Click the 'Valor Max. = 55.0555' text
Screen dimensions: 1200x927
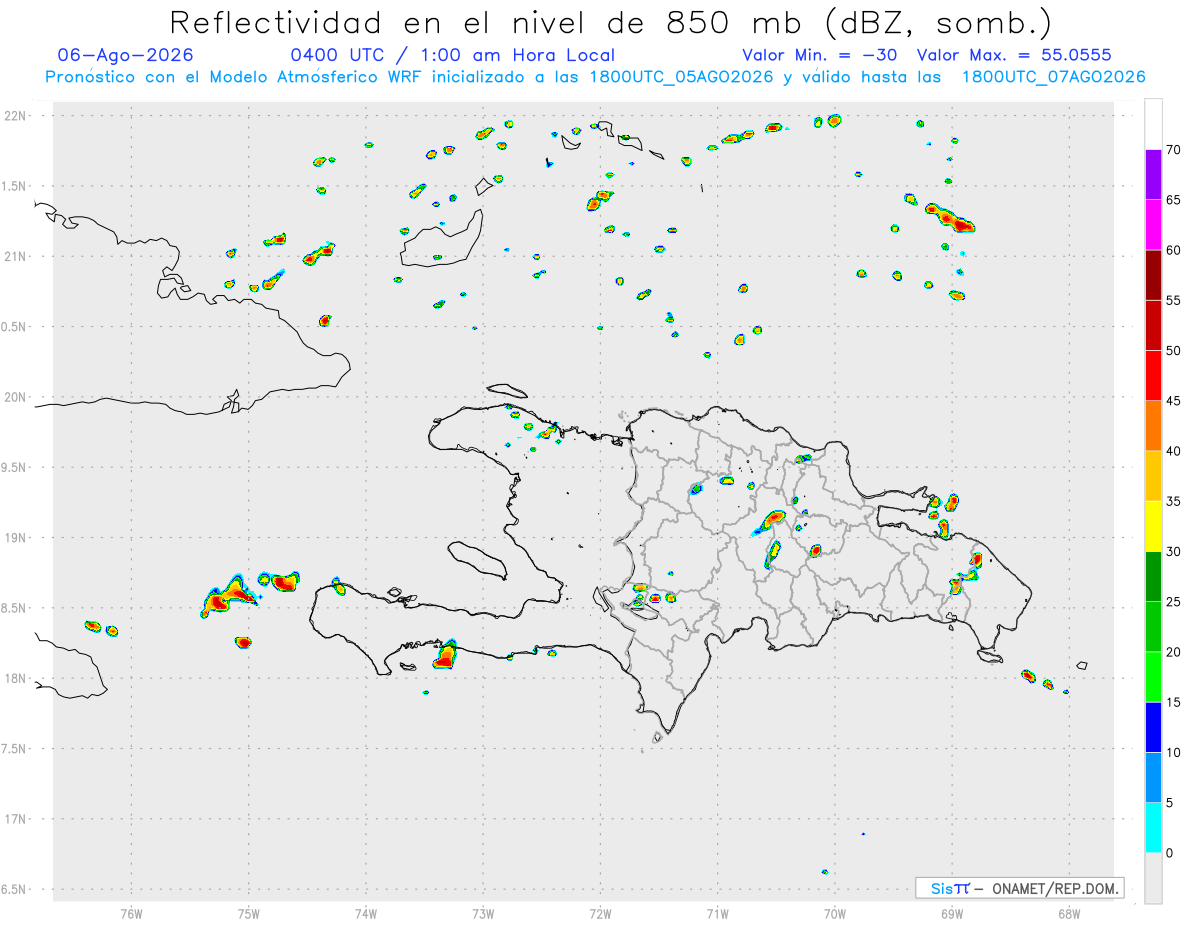1014,55
